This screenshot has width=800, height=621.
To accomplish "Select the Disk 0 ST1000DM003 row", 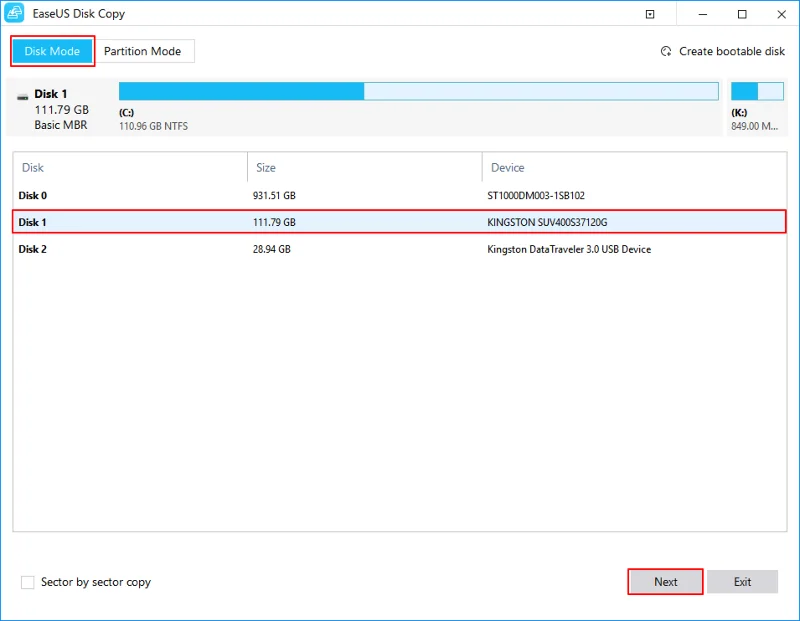I will (300, 195).
